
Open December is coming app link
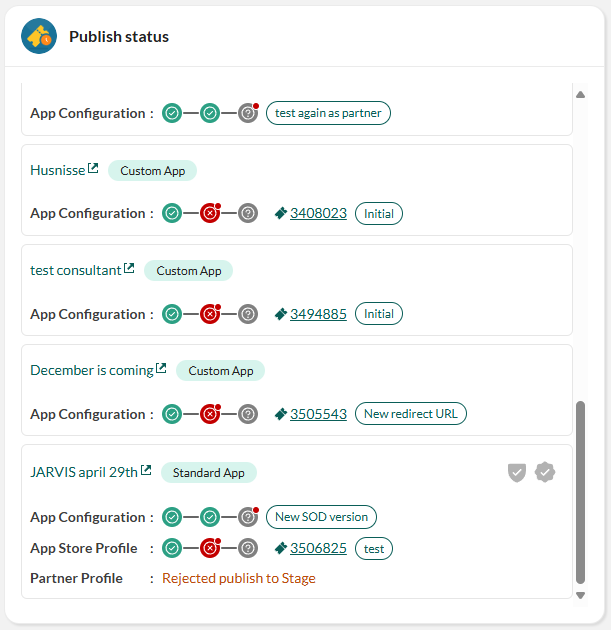[92, 370]
